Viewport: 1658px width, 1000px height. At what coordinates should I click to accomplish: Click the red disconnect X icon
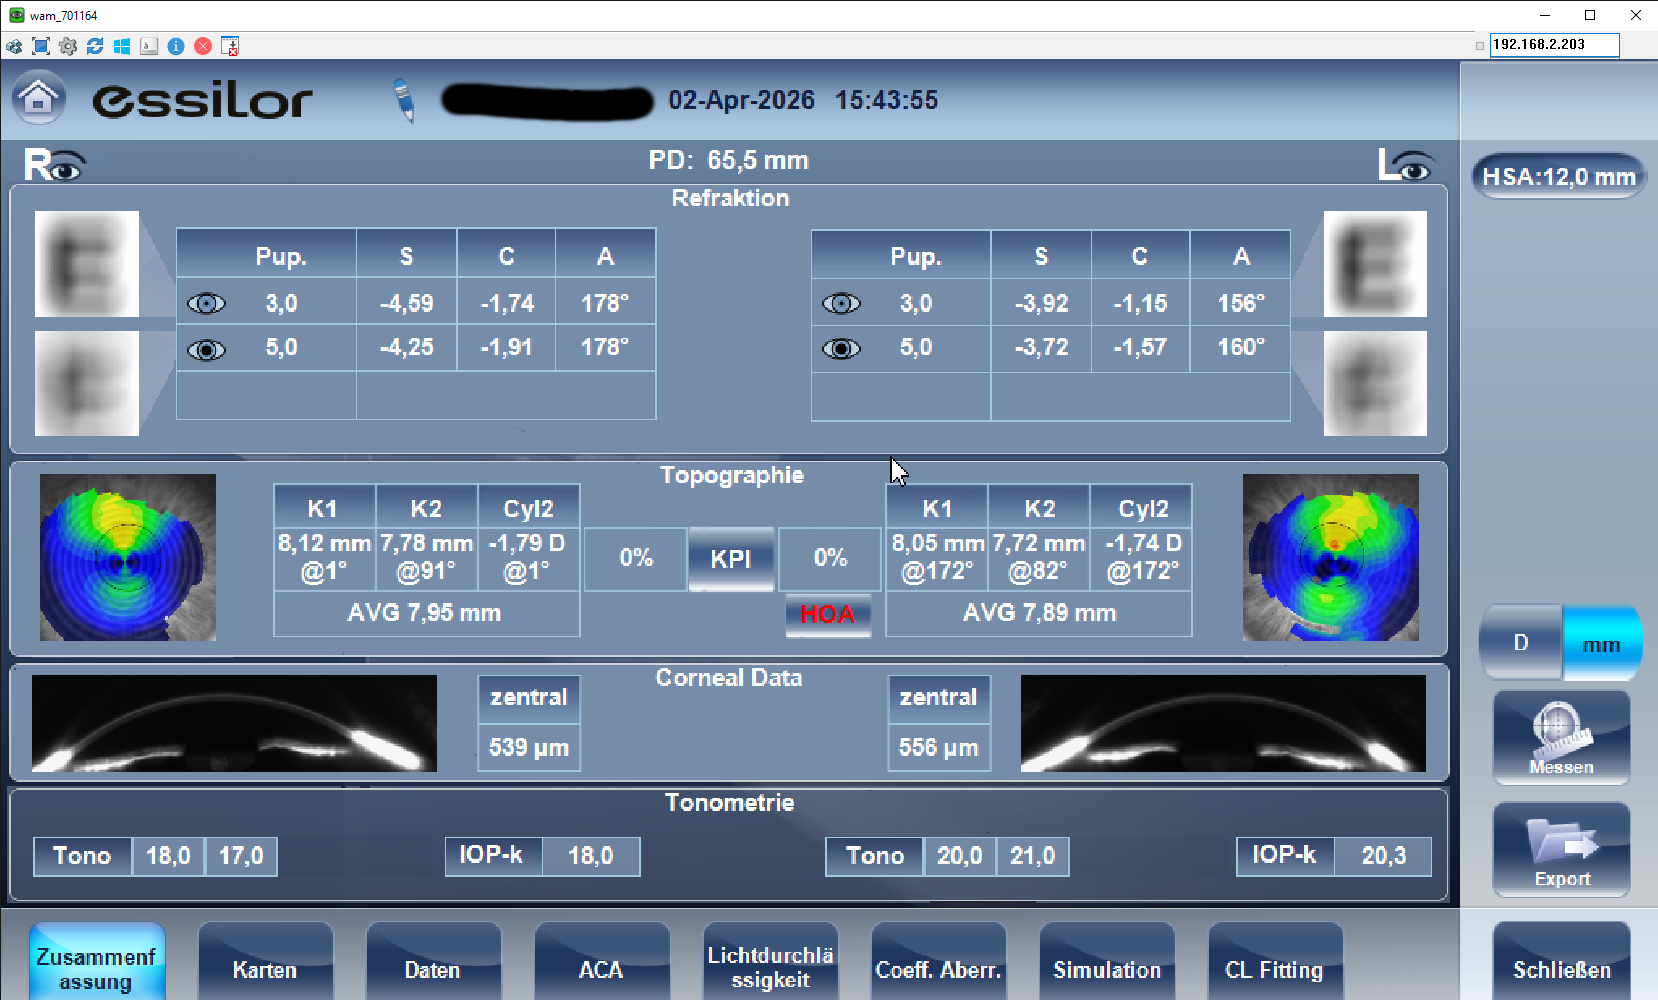[203, 46]
